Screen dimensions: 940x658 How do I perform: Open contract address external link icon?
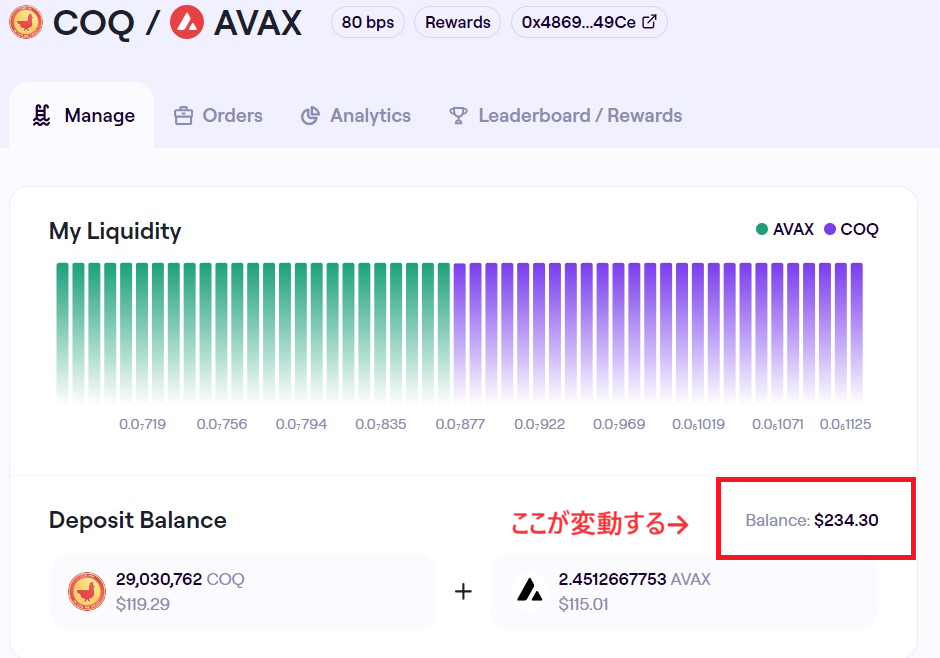click(649, 22)
